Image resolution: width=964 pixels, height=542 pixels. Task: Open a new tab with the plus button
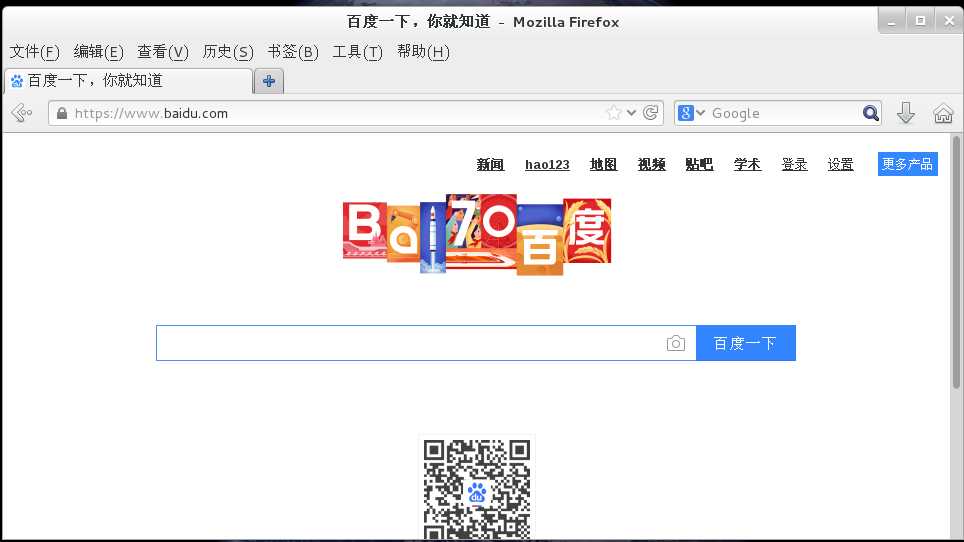click(269, 81)
